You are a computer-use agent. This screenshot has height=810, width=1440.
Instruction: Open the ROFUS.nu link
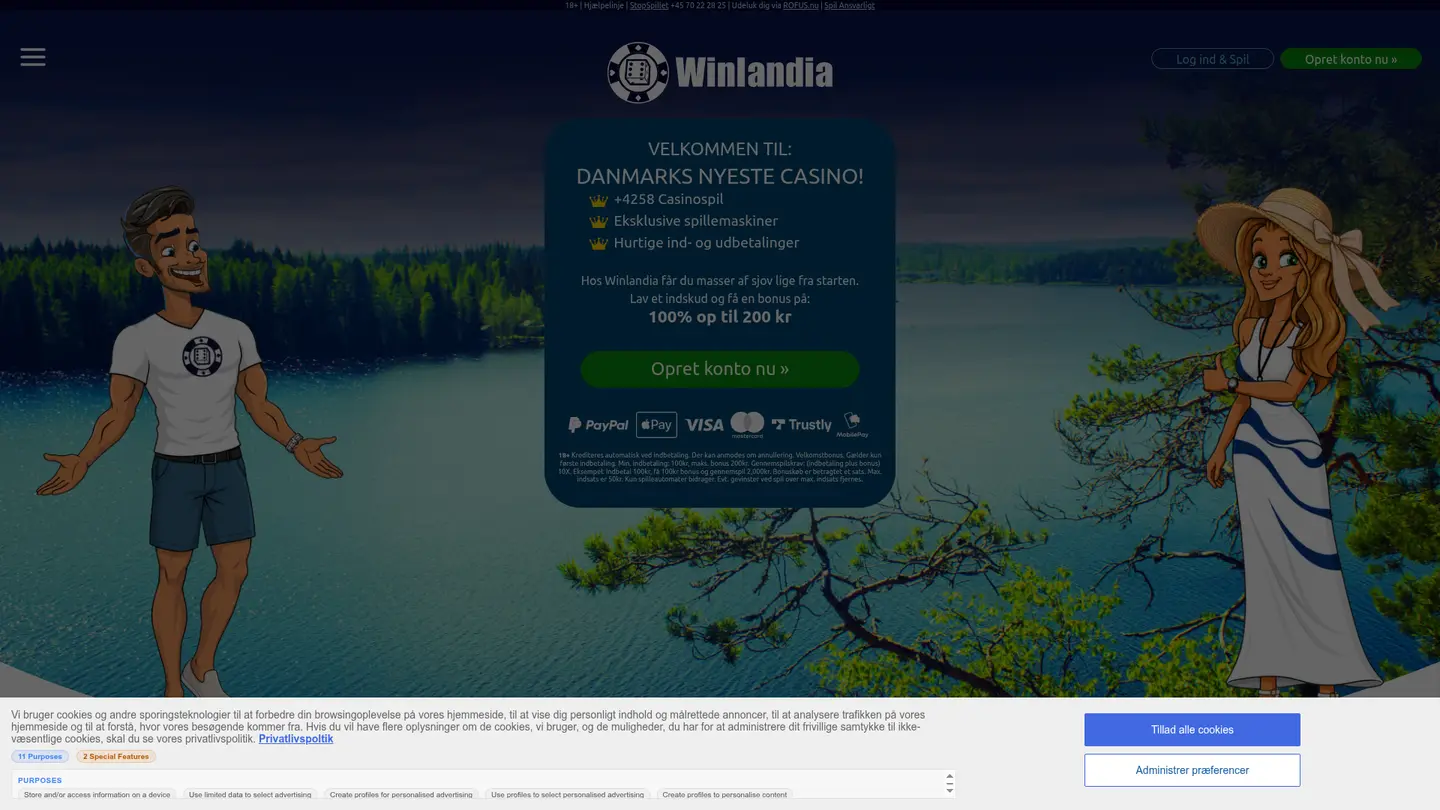pos(801,5)
